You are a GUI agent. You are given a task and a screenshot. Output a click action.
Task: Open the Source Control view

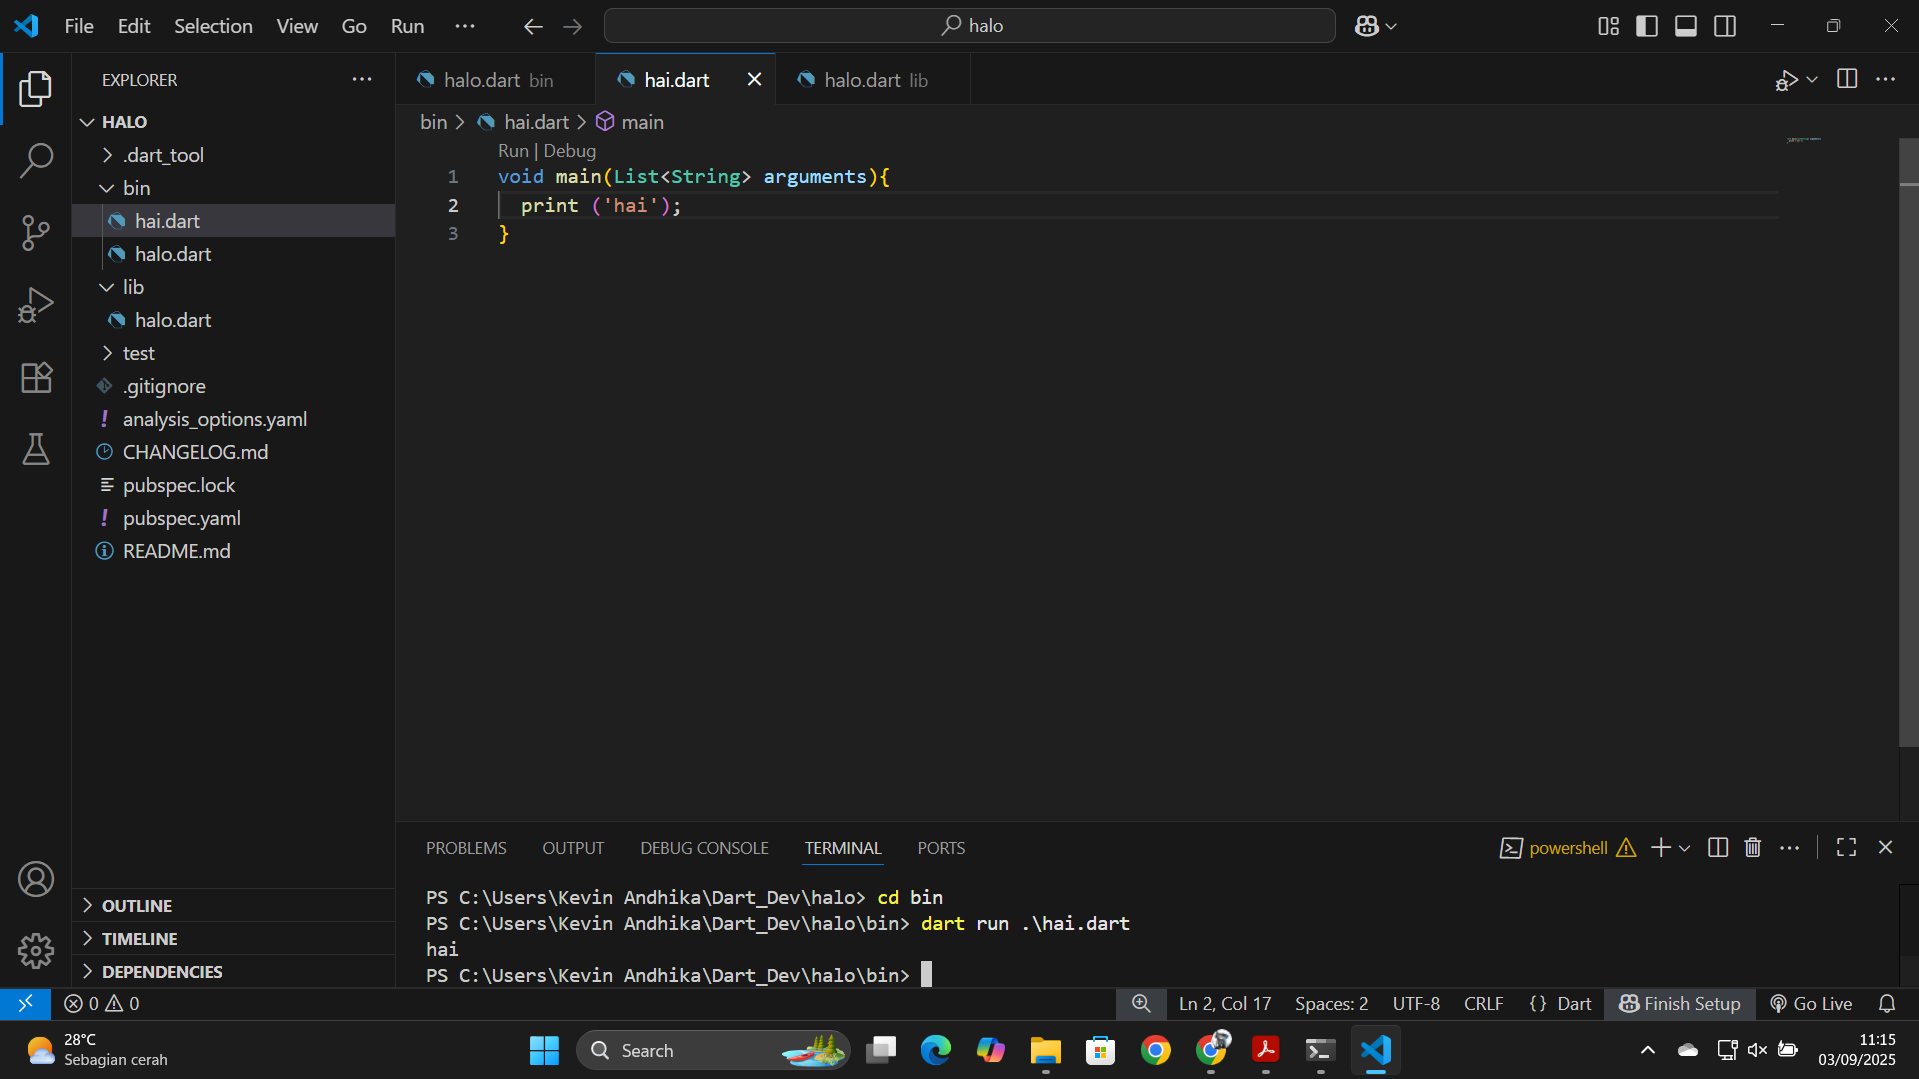[x=36, y=233]
